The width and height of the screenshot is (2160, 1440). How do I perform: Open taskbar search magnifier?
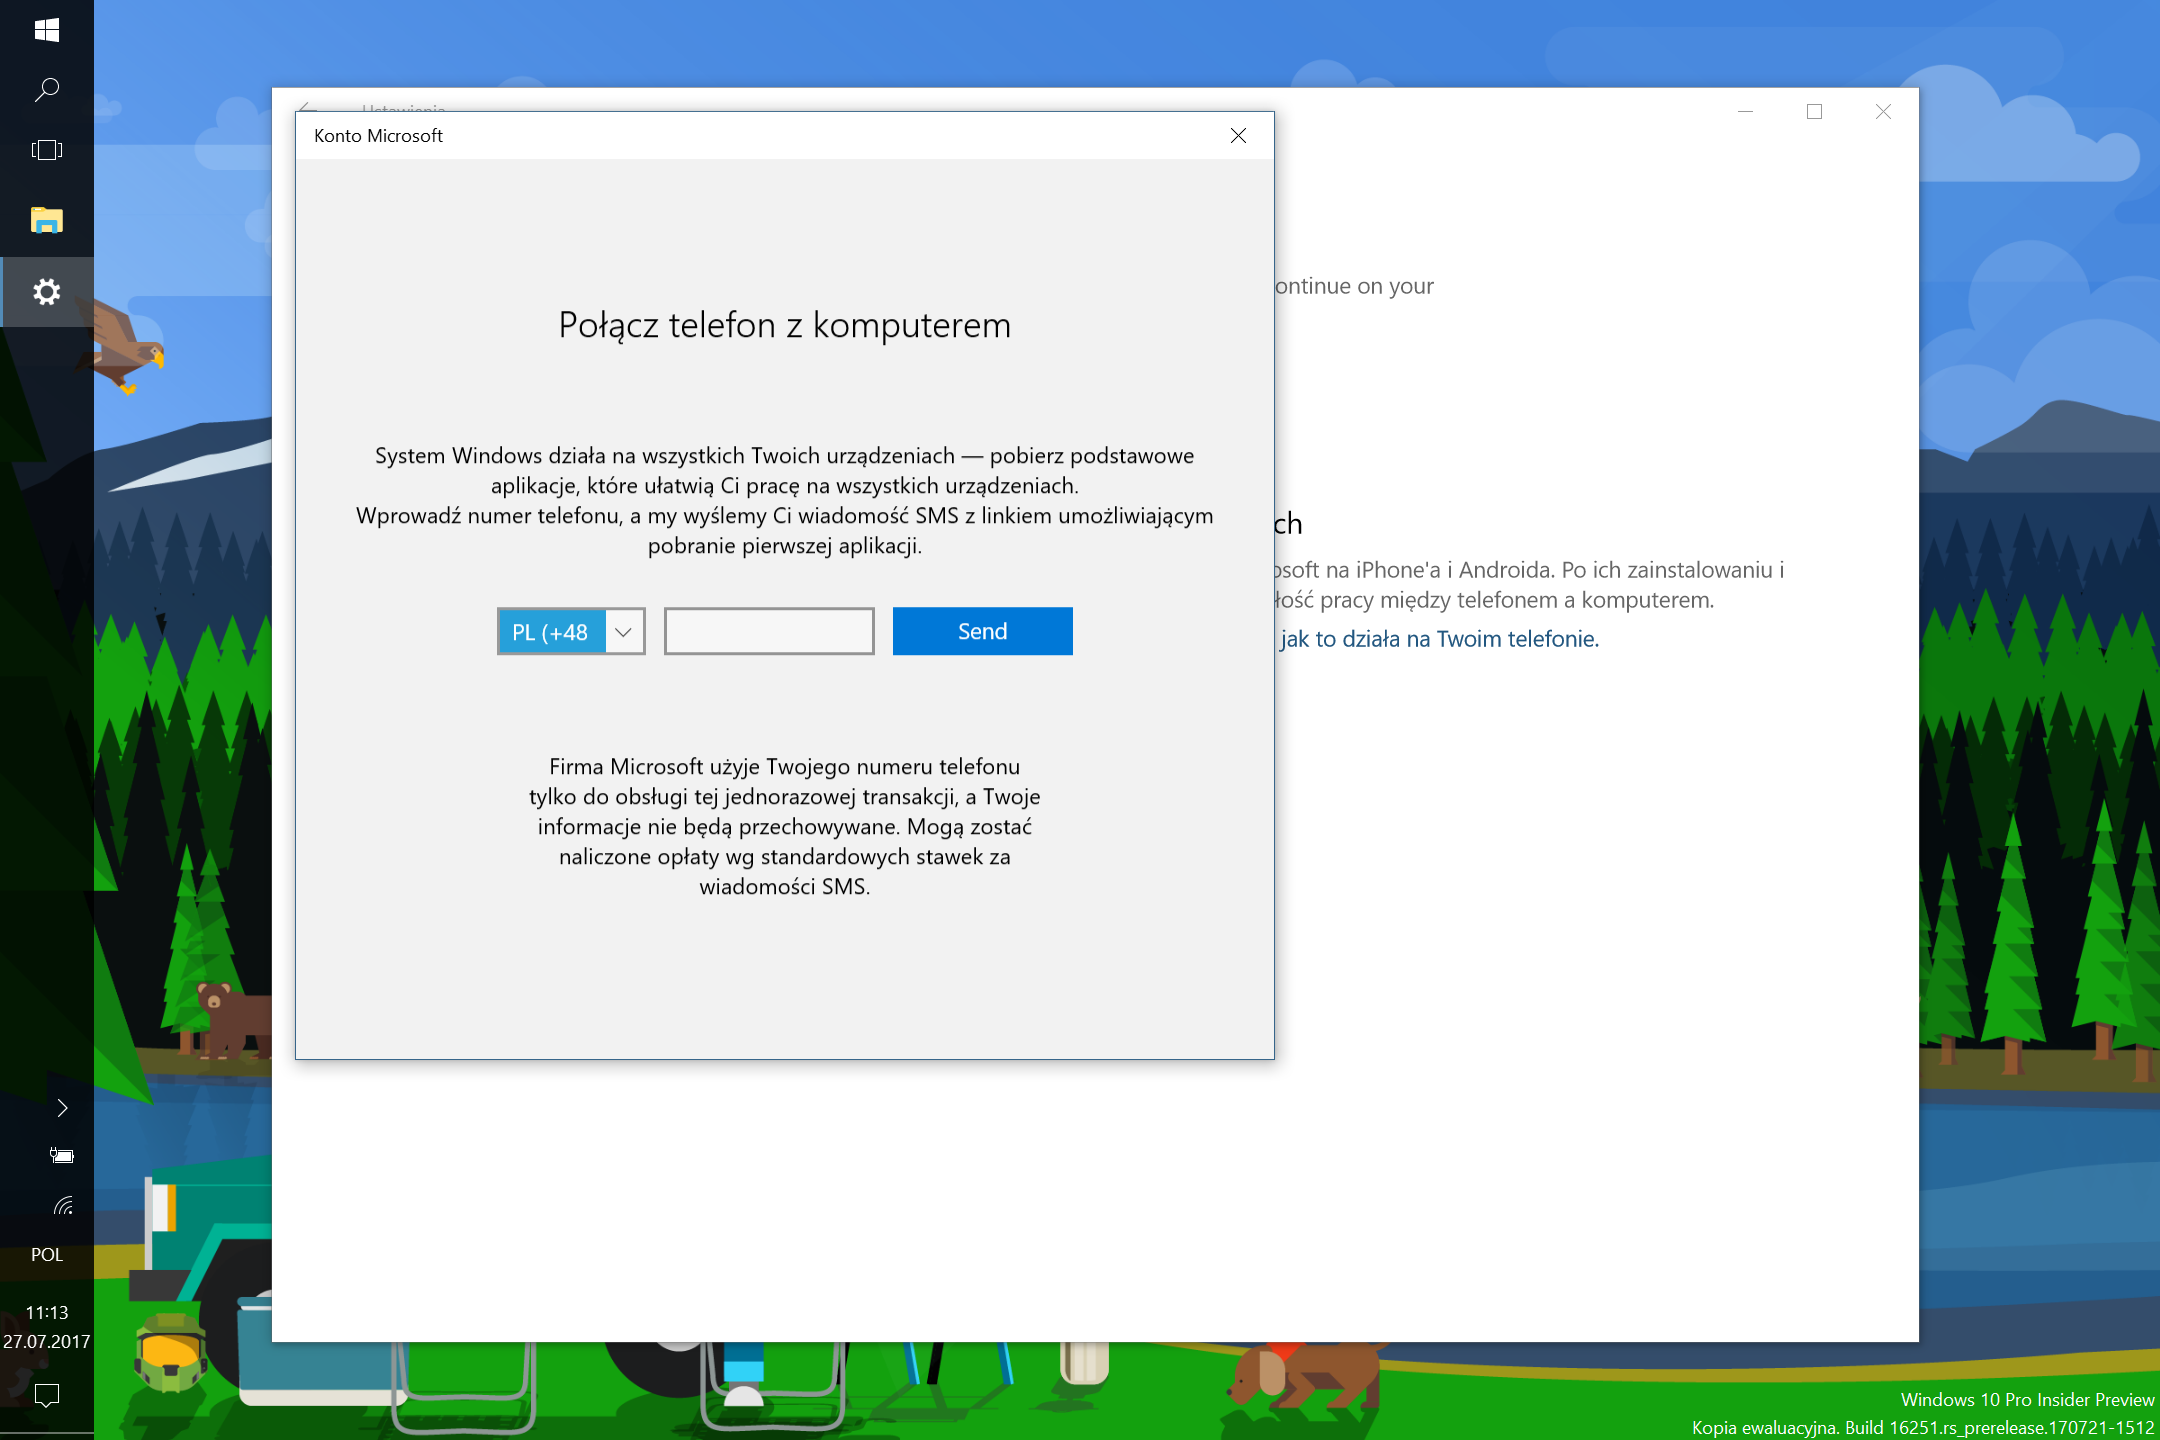tap(46, 90)
